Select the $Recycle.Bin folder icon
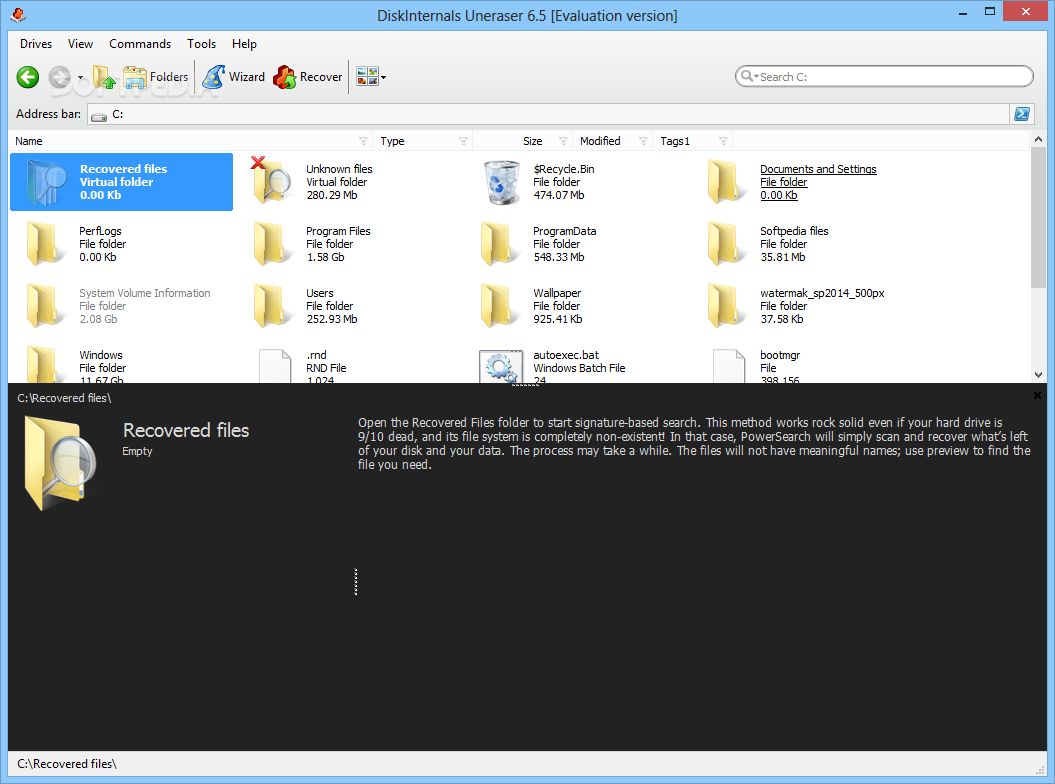This screenshot has height=784, width=1055. point(501,182)
